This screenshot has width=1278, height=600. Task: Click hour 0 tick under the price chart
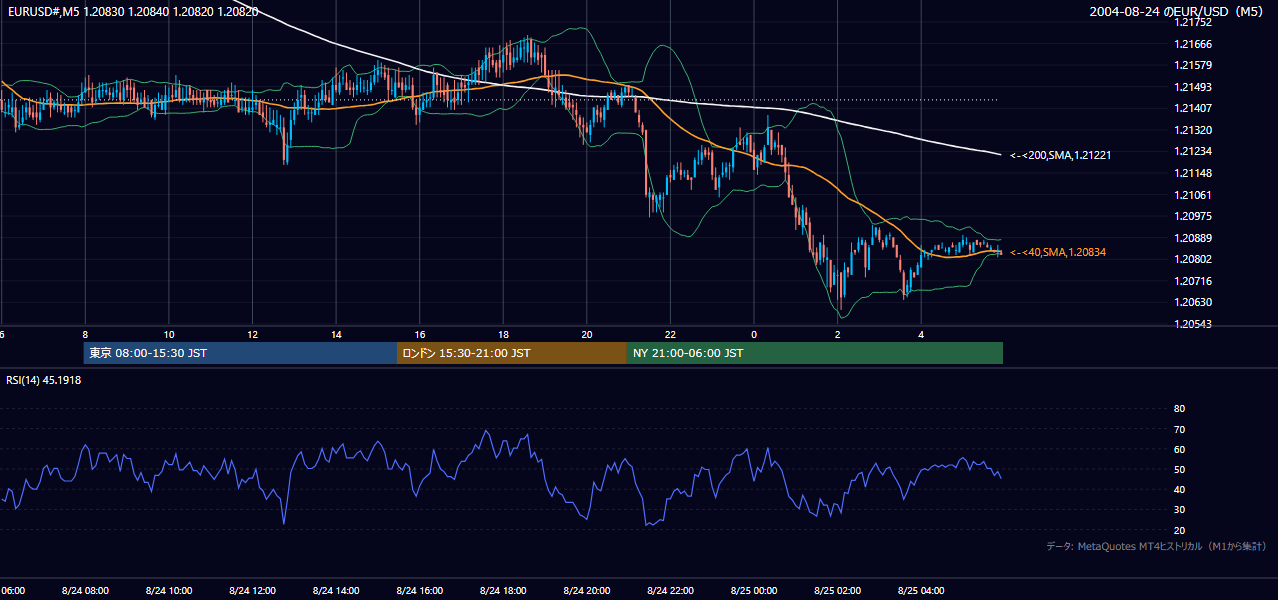coord(754,334)
